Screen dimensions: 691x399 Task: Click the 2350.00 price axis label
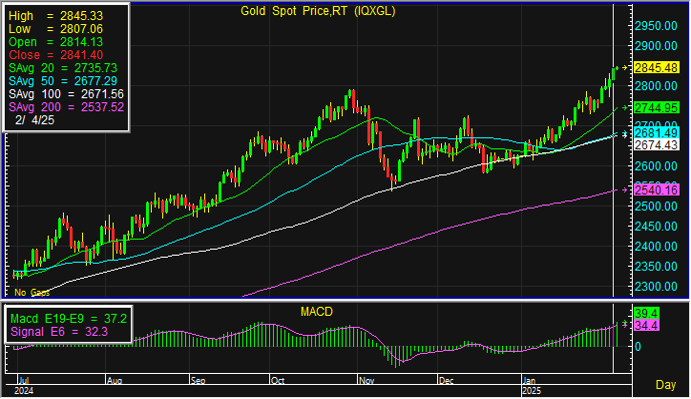pos(656,267)
